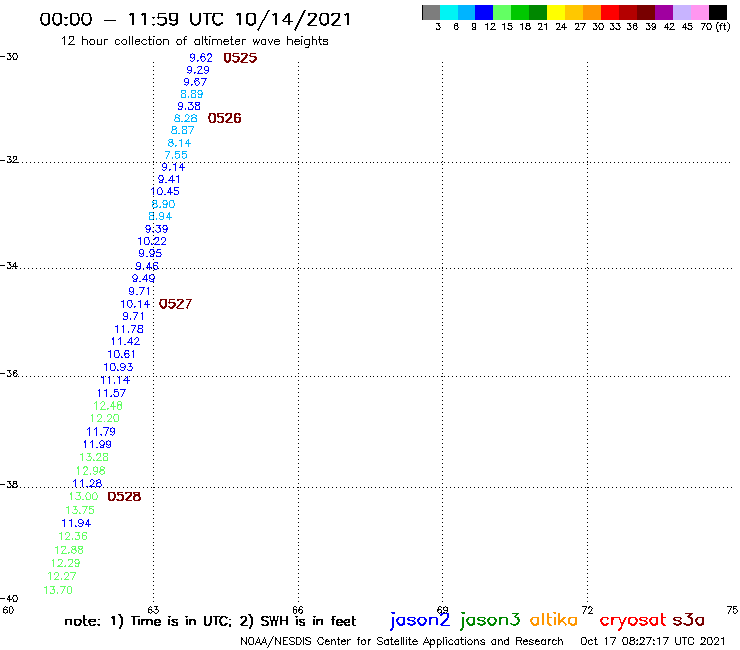Click the '70 (ft)' legend label

coord(715,27)
